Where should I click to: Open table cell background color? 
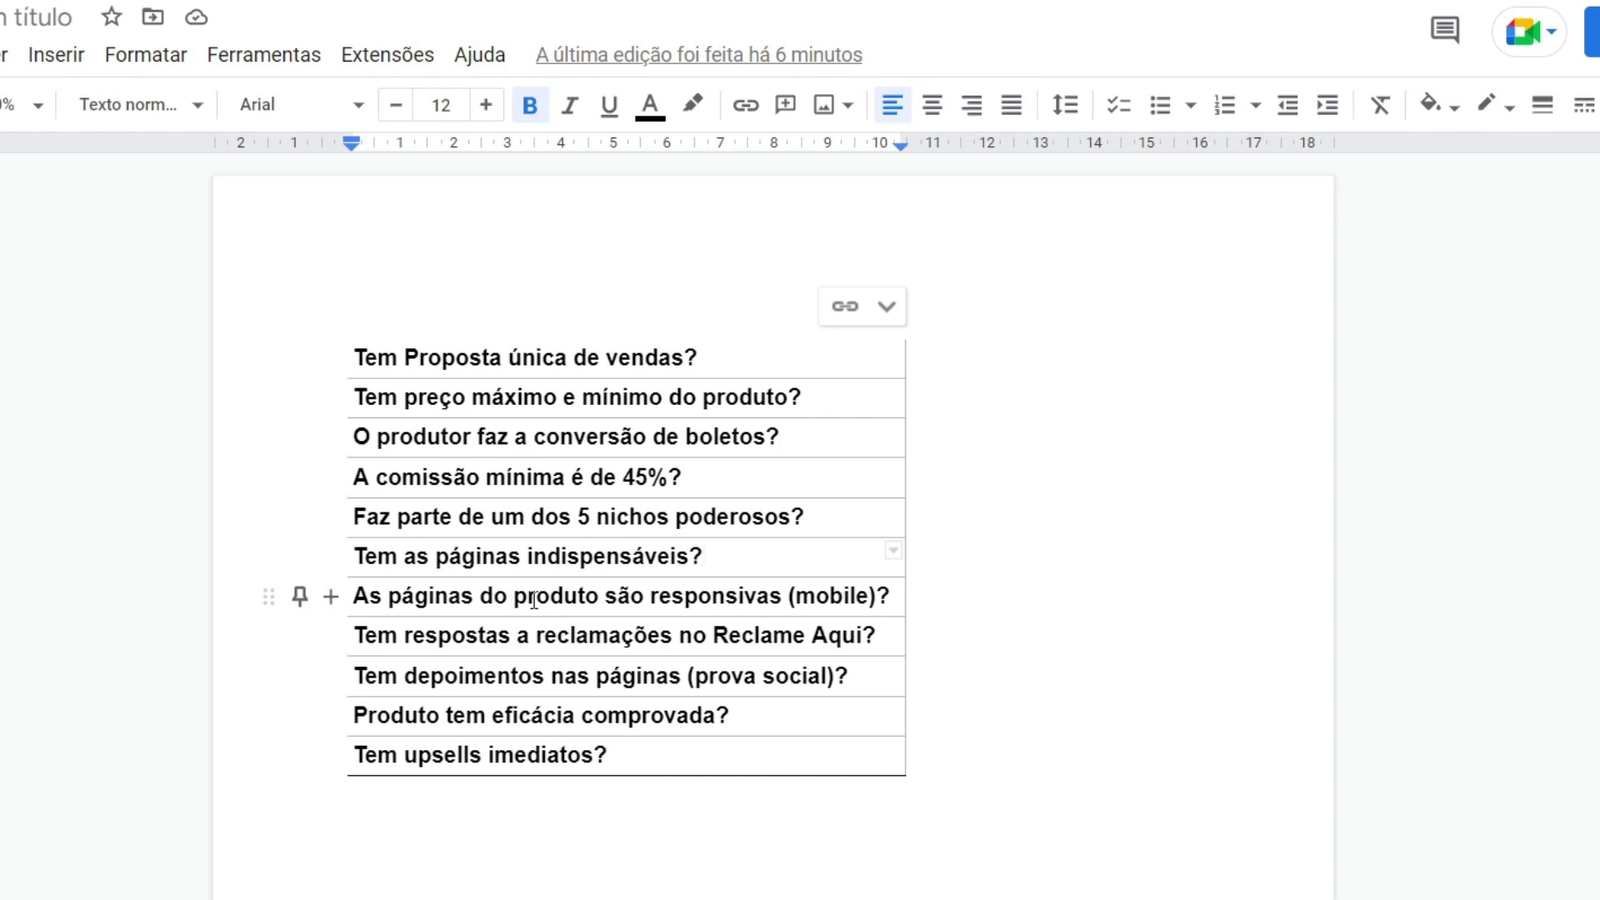pos(1438,104)
